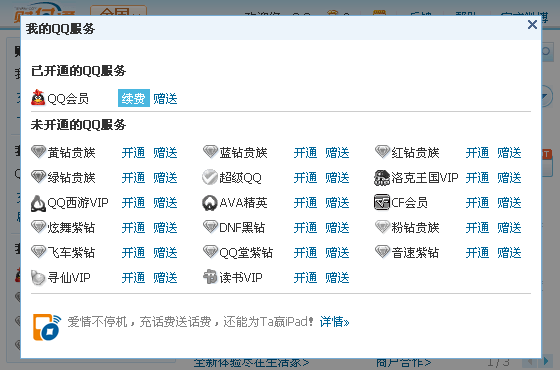Click 续费 button for QQ会员
The height and width of the screenshot is (370, 560).
pyautogui.click(x=134, y=98)
